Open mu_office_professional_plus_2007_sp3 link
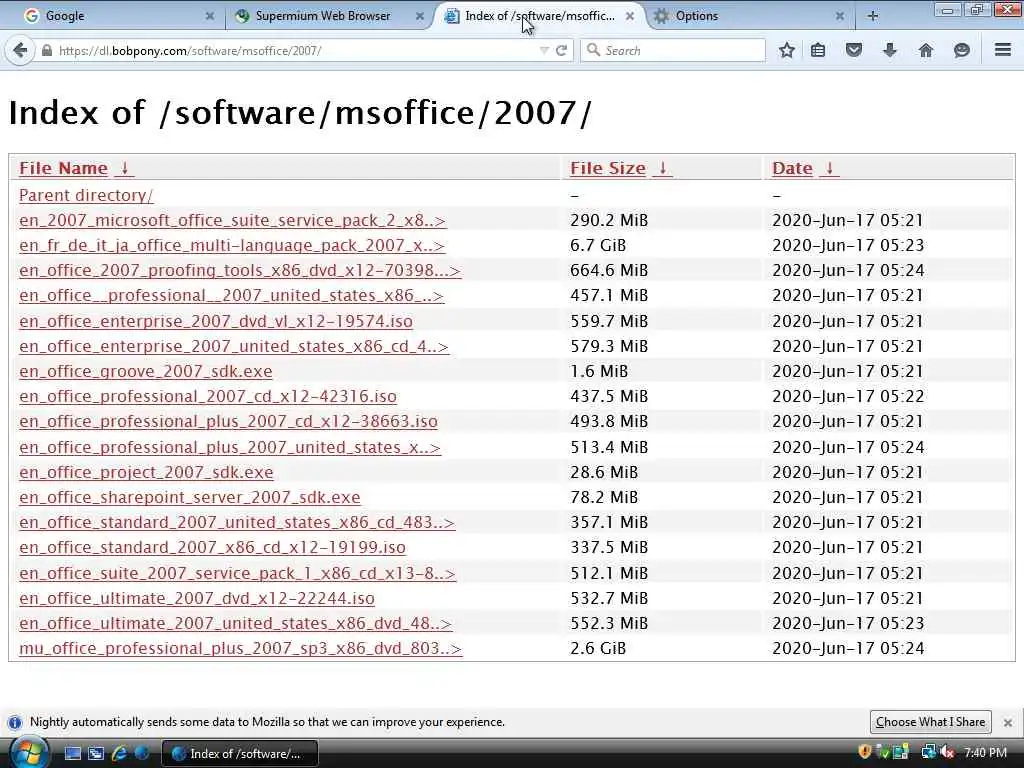 pyautogui.click(x=240, y=648)
